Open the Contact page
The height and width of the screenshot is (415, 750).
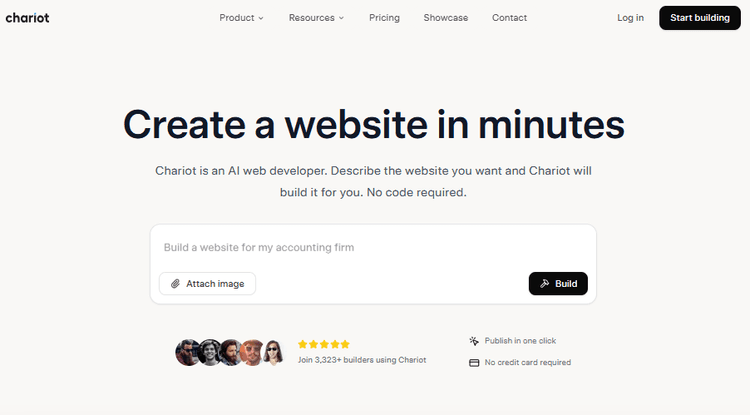[x=509, y=18]
